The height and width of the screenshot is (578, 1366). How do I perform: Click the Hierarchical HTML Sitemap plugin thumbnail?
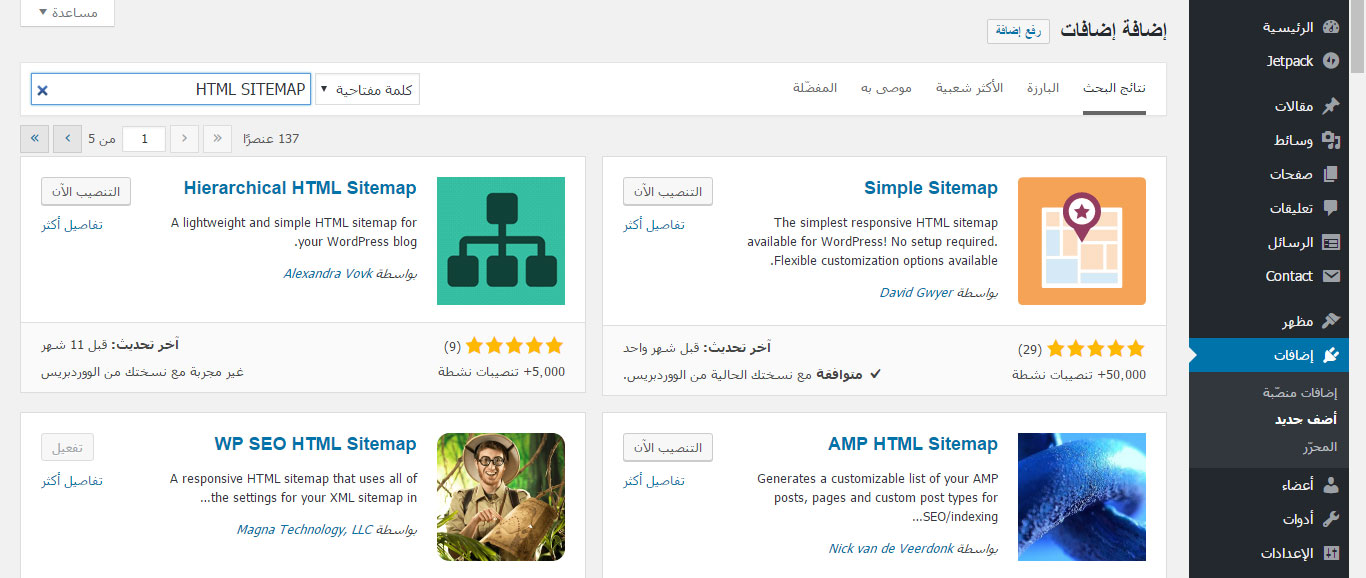pyautogui.click(x=501, y=241)
